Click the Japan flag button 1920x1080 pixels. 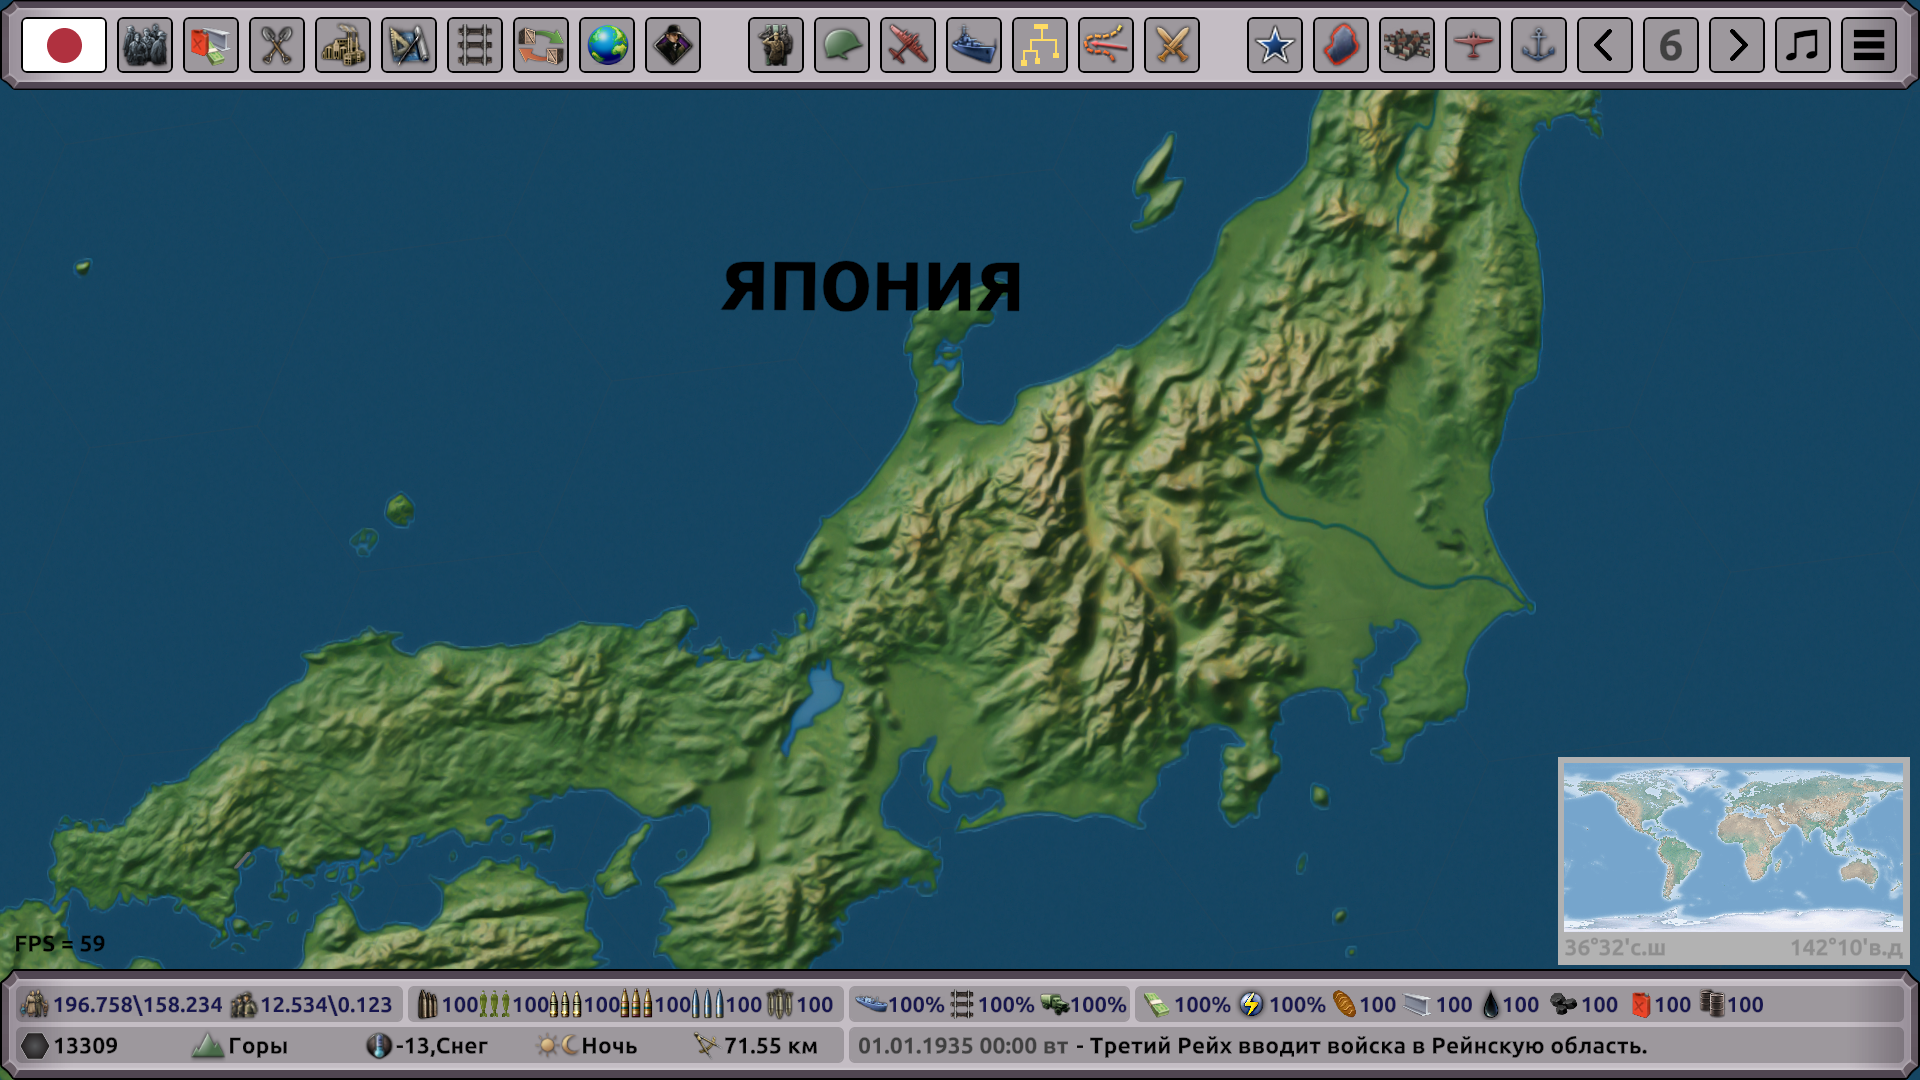64,45
